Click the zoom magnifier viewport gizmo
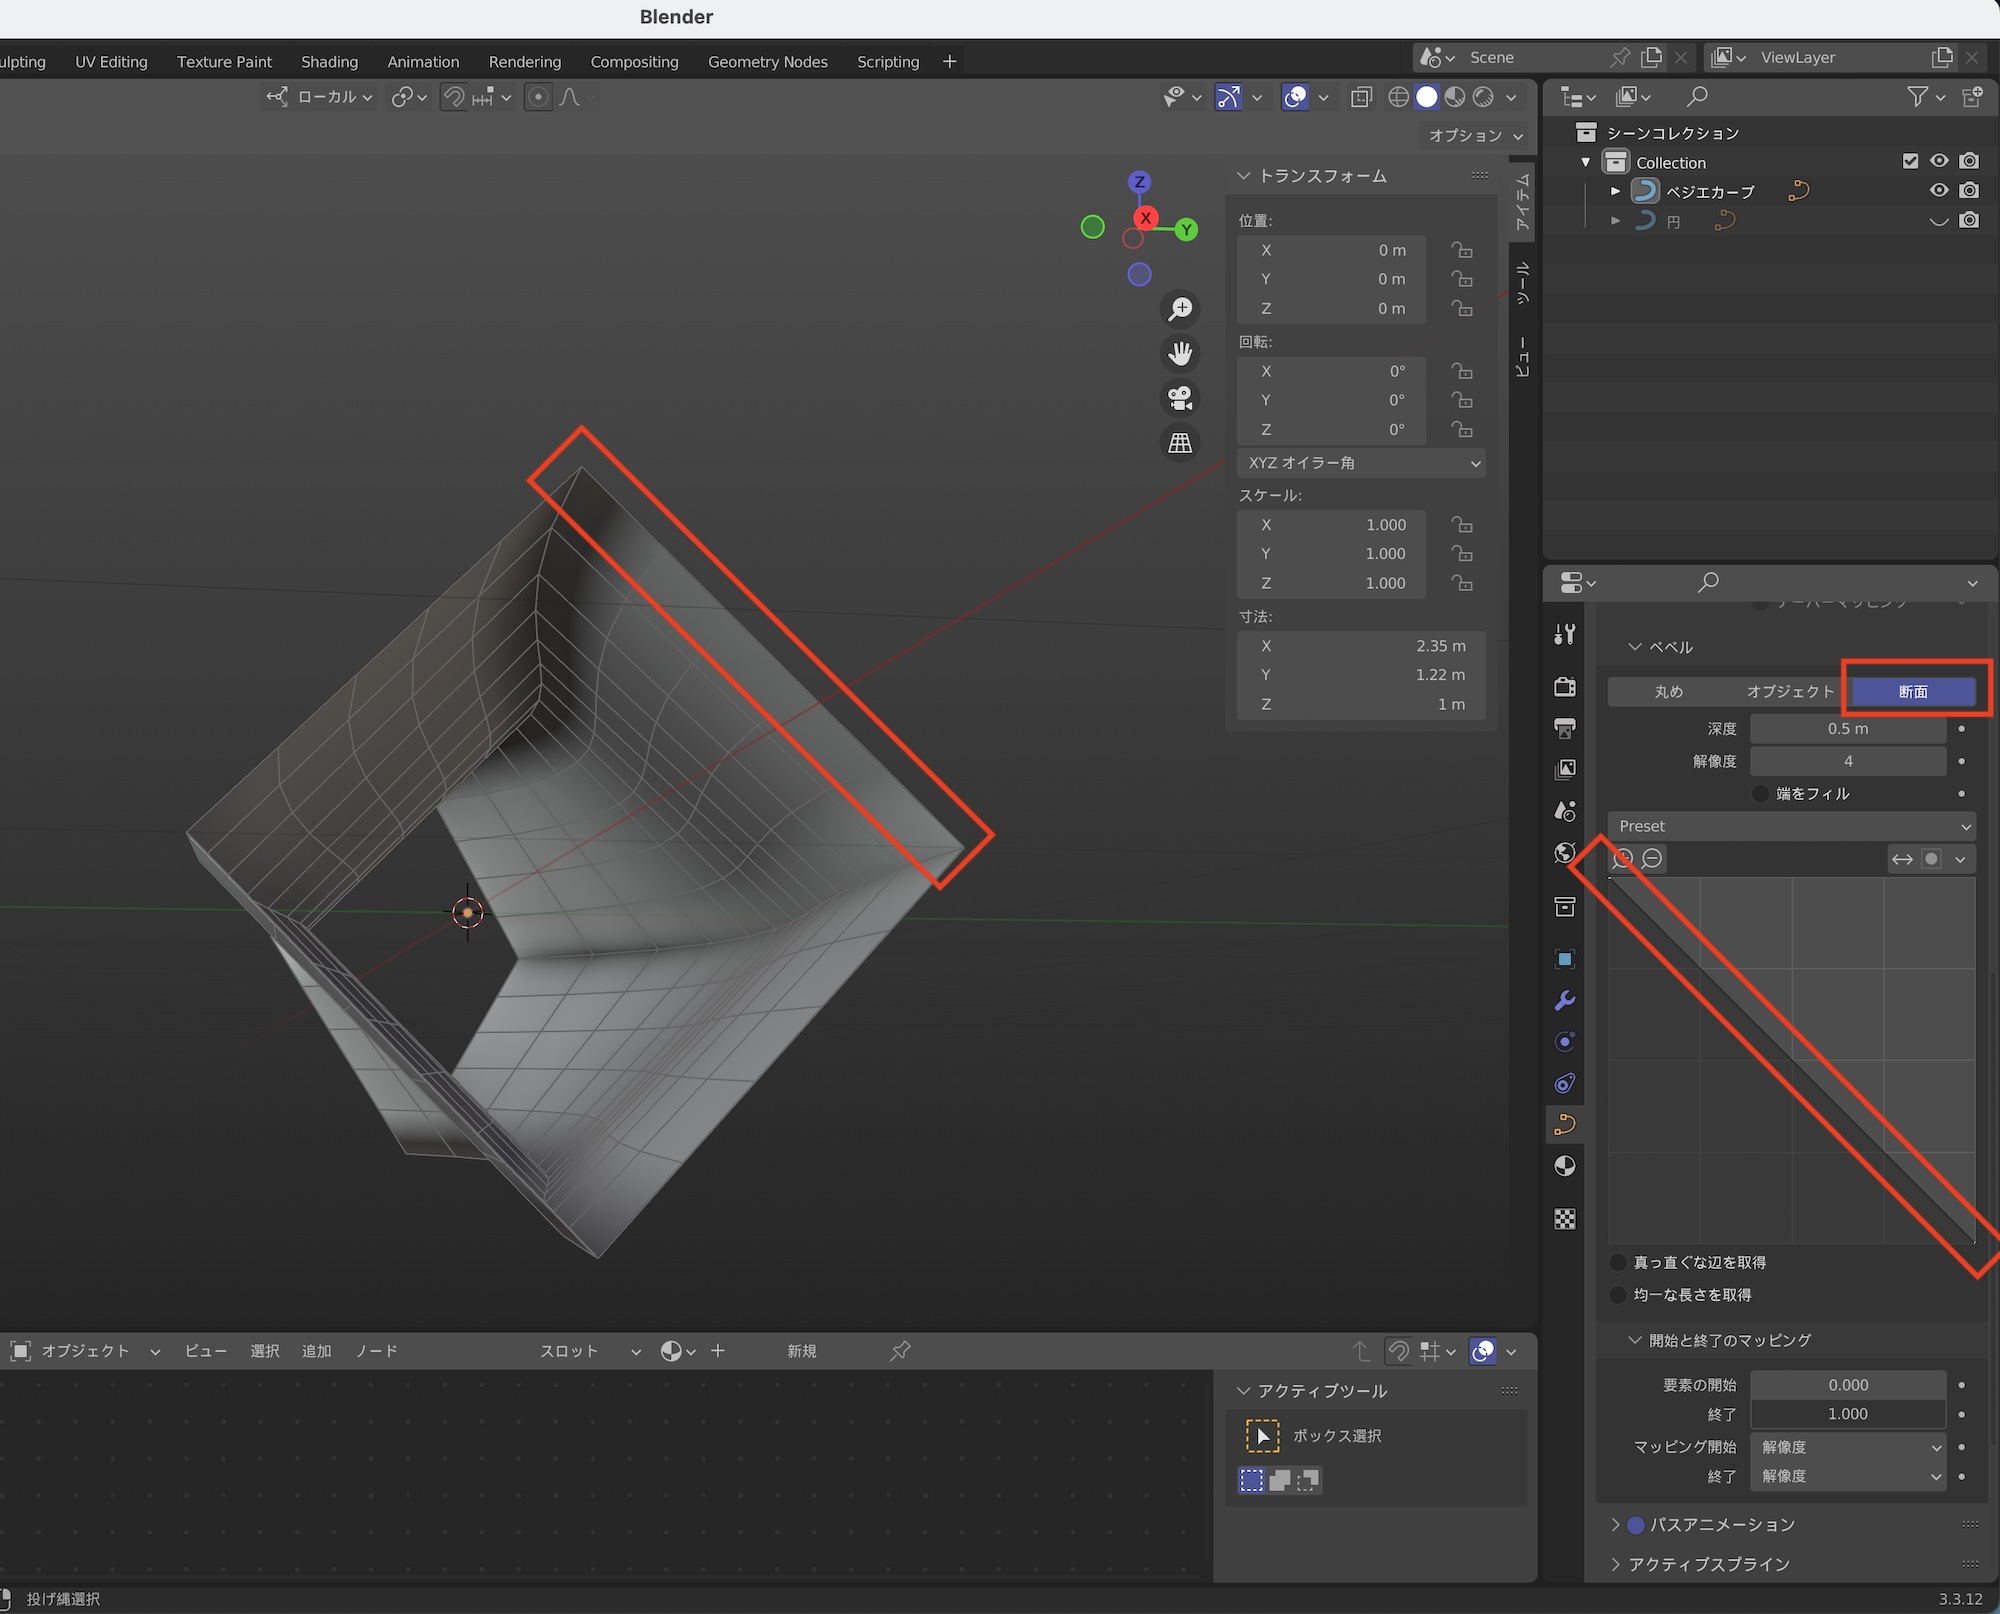 [1180, 309]
